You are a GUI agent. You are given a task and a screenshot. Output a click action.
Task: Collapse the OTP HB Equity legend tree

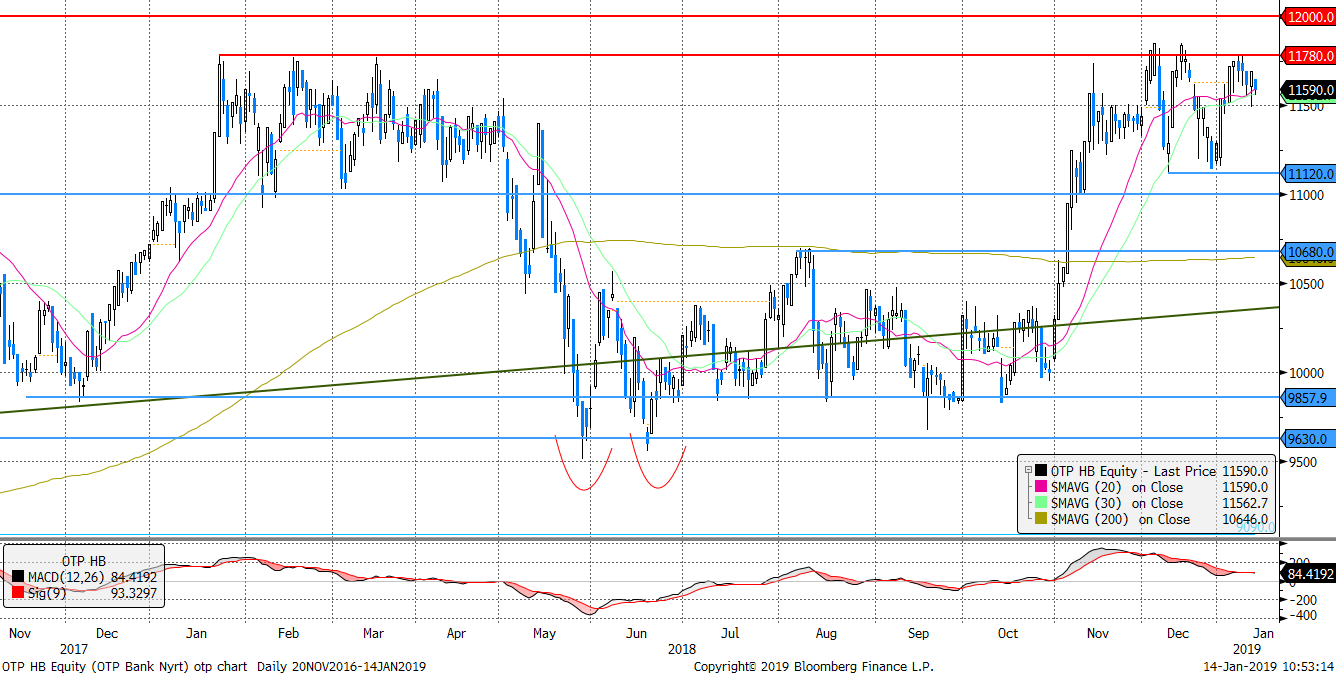1026,470
